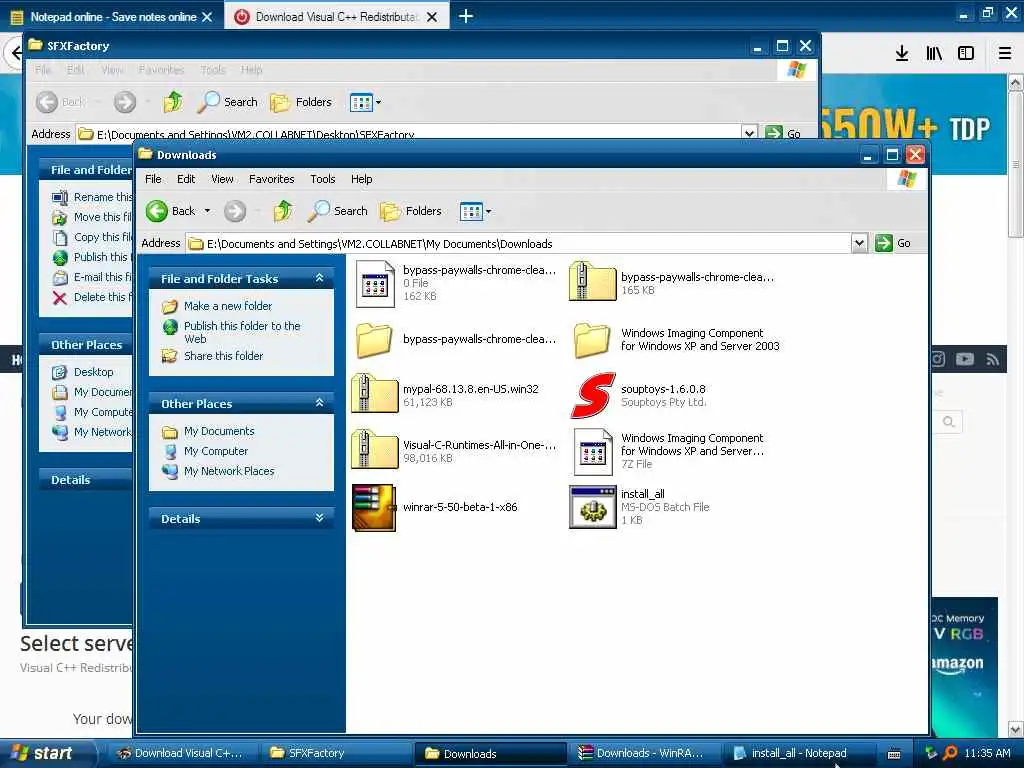Screen dimensions: 1024x768
Task: Click Windows start button
Action: [x=43, y=753]
